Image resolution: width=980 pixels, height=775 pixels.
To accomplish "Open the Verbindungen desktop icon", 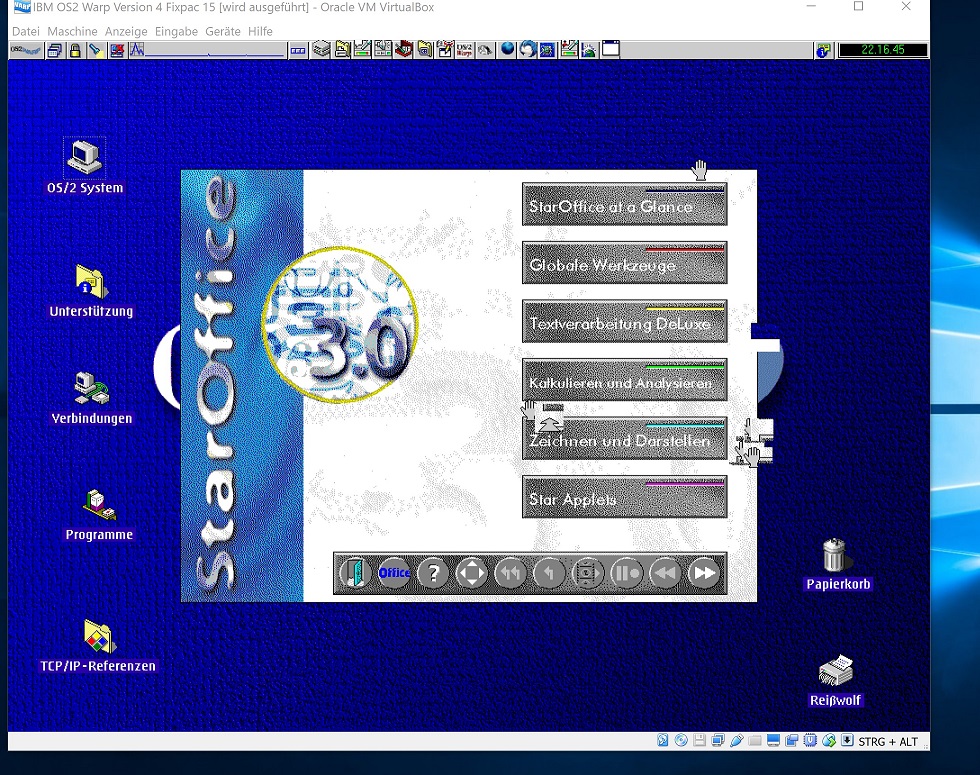I will point(91,388).
